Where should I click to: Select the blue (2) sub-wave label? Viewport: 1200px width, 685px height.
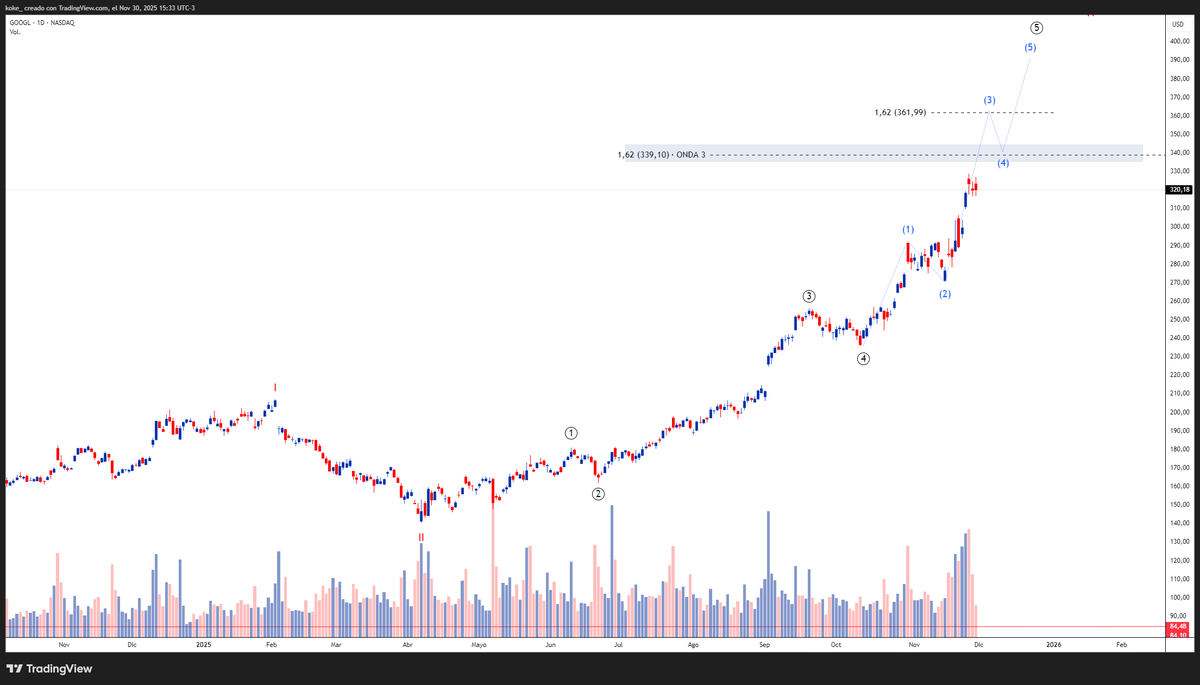pyautogui.click(x=944, y=294)
